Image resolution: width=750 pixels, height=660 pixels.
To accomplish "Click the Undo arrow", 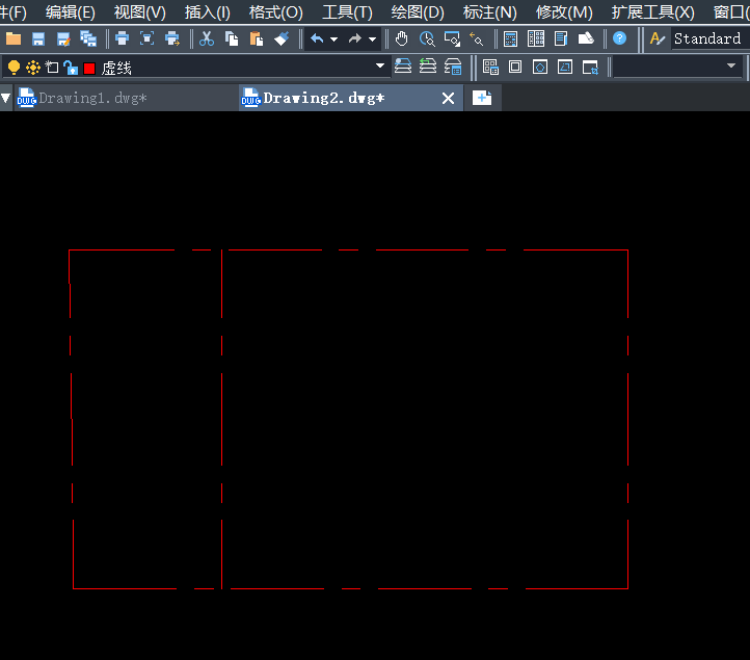I will point(317,39).
